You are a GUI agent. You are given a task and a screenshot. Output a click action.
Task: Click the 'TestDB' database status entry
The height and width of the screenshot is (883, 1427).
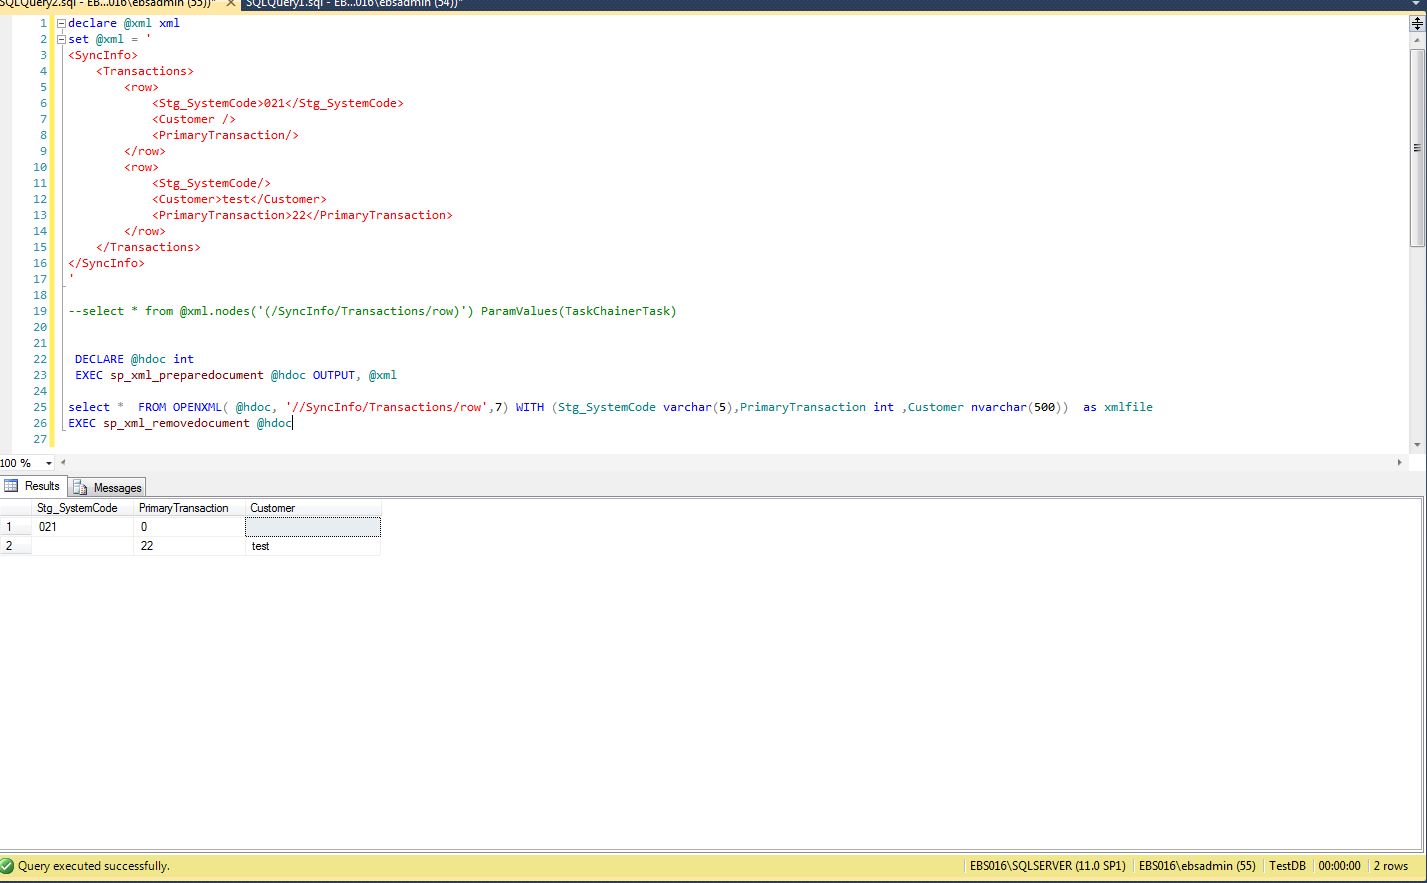click(x=1287, y=866)
